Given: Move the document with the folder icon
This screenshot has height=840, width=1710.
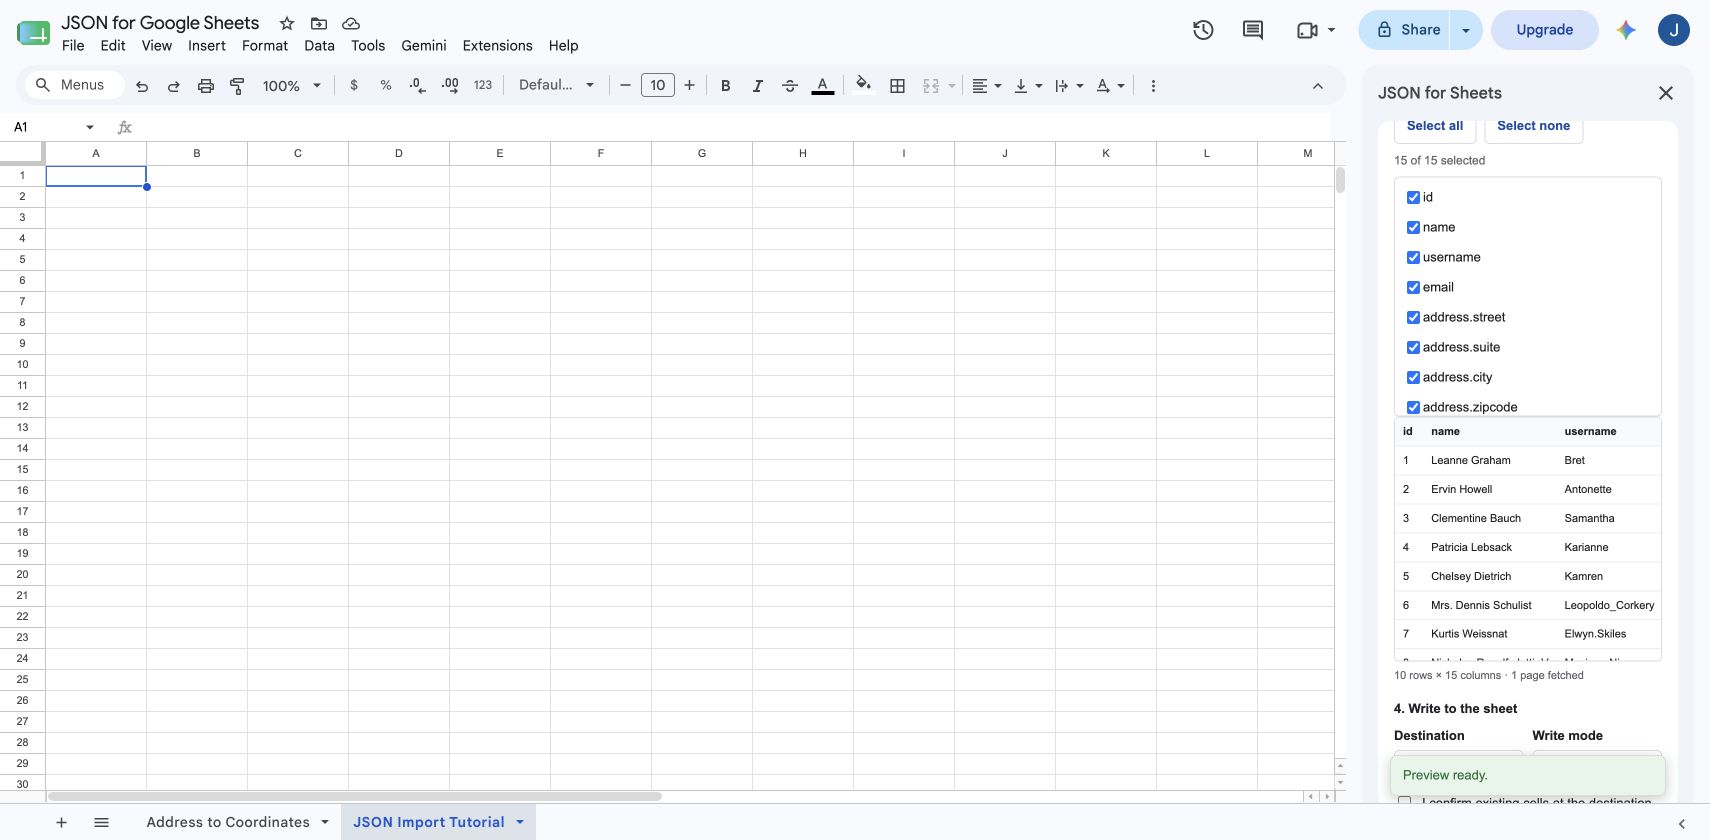Looking at the screenshot, I should click(x=319, y=23).
